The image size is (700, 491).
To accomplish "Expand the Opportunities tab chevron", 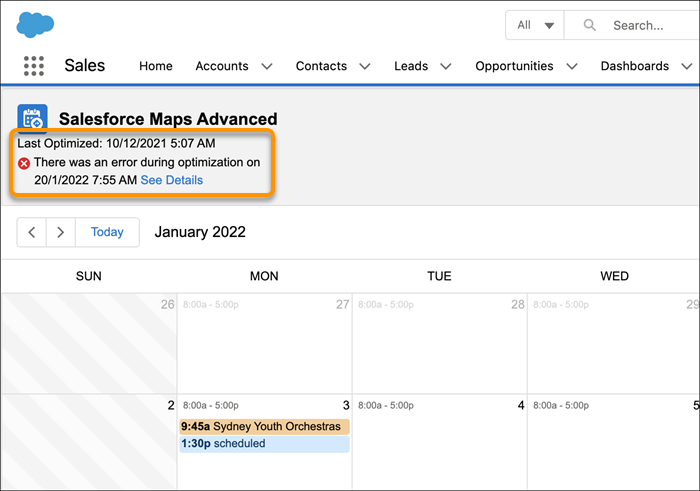I will coord(572,67).
